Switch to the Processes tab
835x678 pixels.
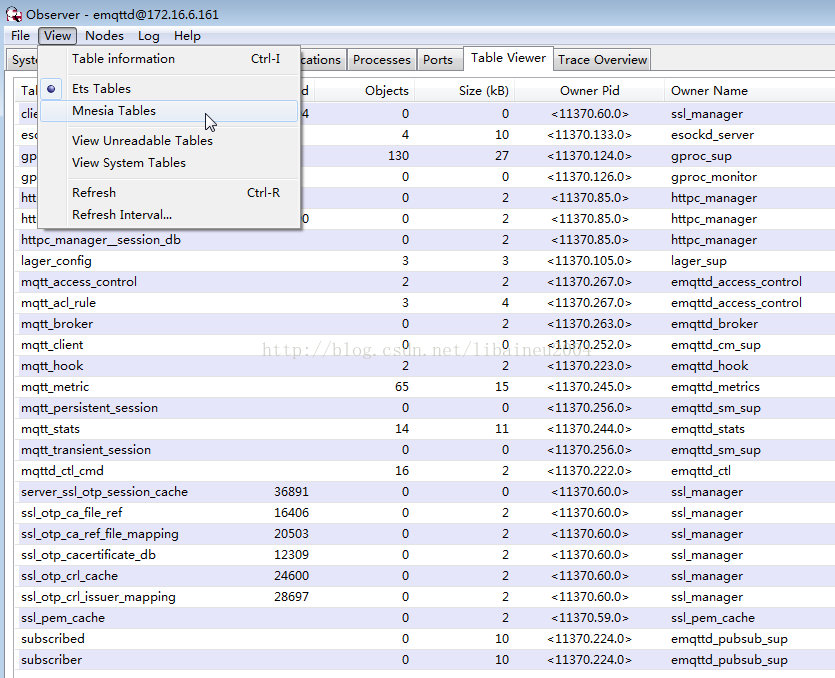(382, 60)
